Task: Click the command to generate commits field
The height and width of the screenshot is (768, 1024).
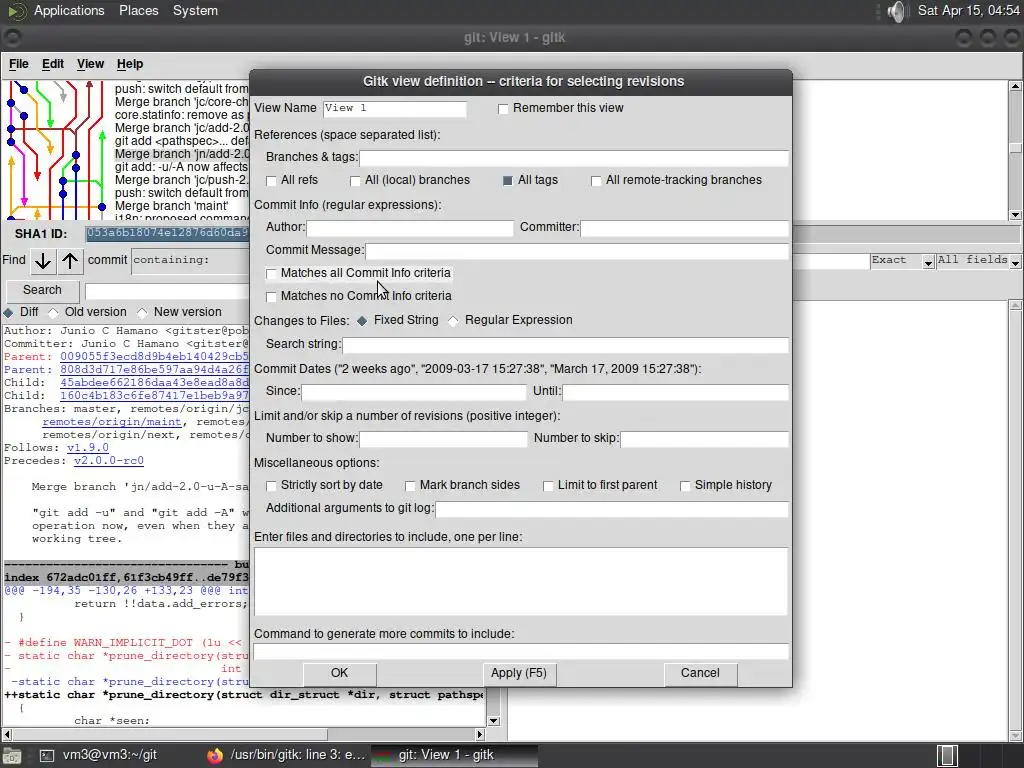Action: click(520, 651)
